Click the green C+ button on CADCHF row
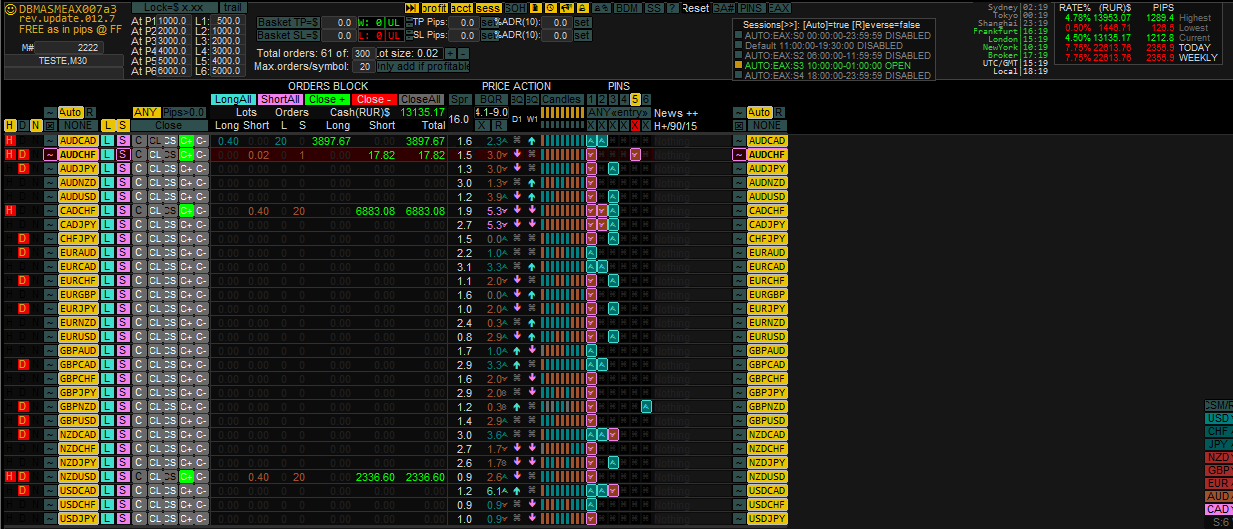The width and height of the screenshot is (1233, 529). 186,211
